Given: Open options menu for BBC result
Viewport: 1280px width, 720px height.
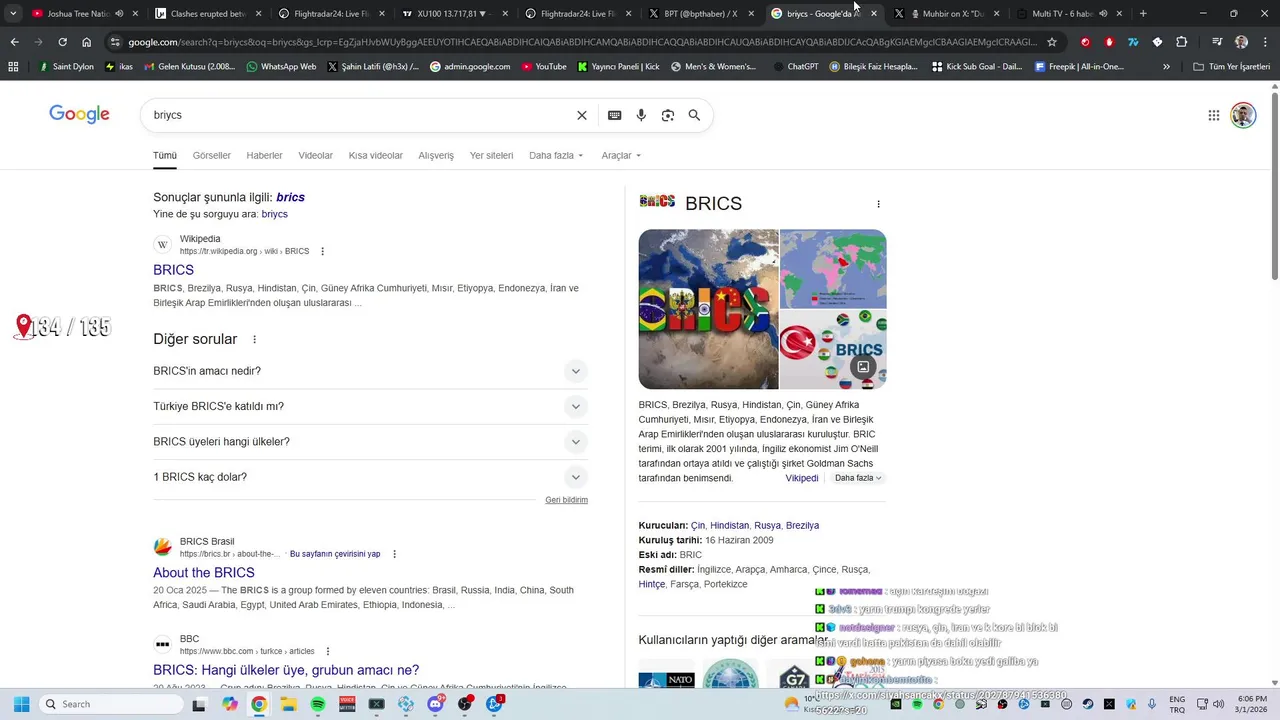Looking at the screenshot, I should coord(327,651).
